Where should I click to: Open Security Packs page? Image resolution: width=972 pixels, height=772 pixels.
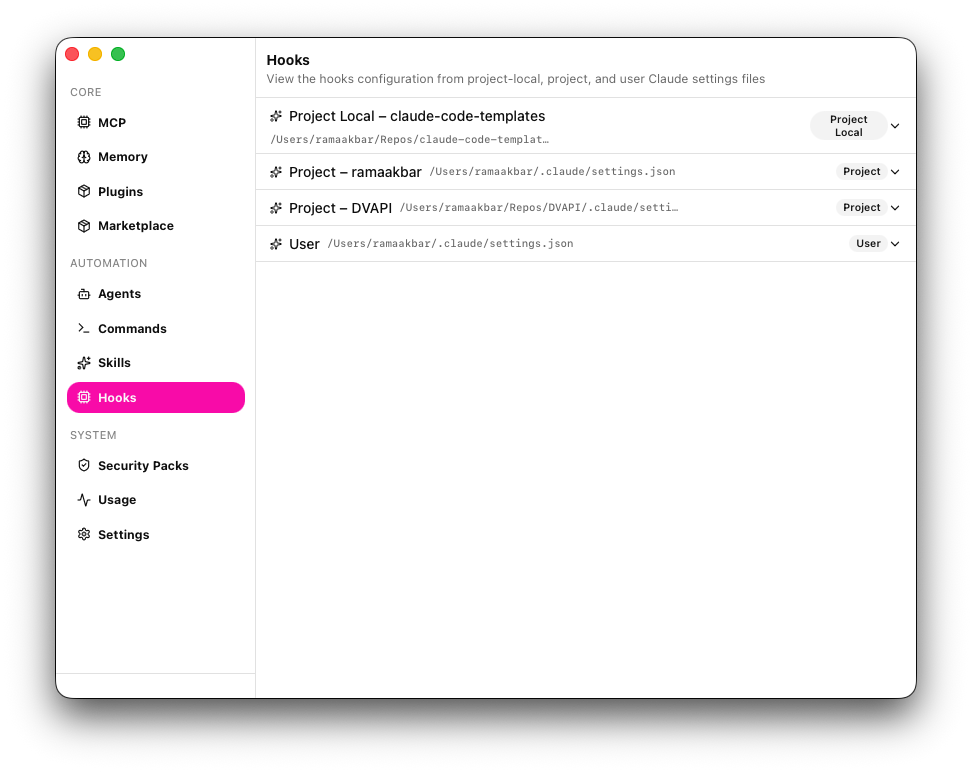pyautogui.click(x=156, y=465)
